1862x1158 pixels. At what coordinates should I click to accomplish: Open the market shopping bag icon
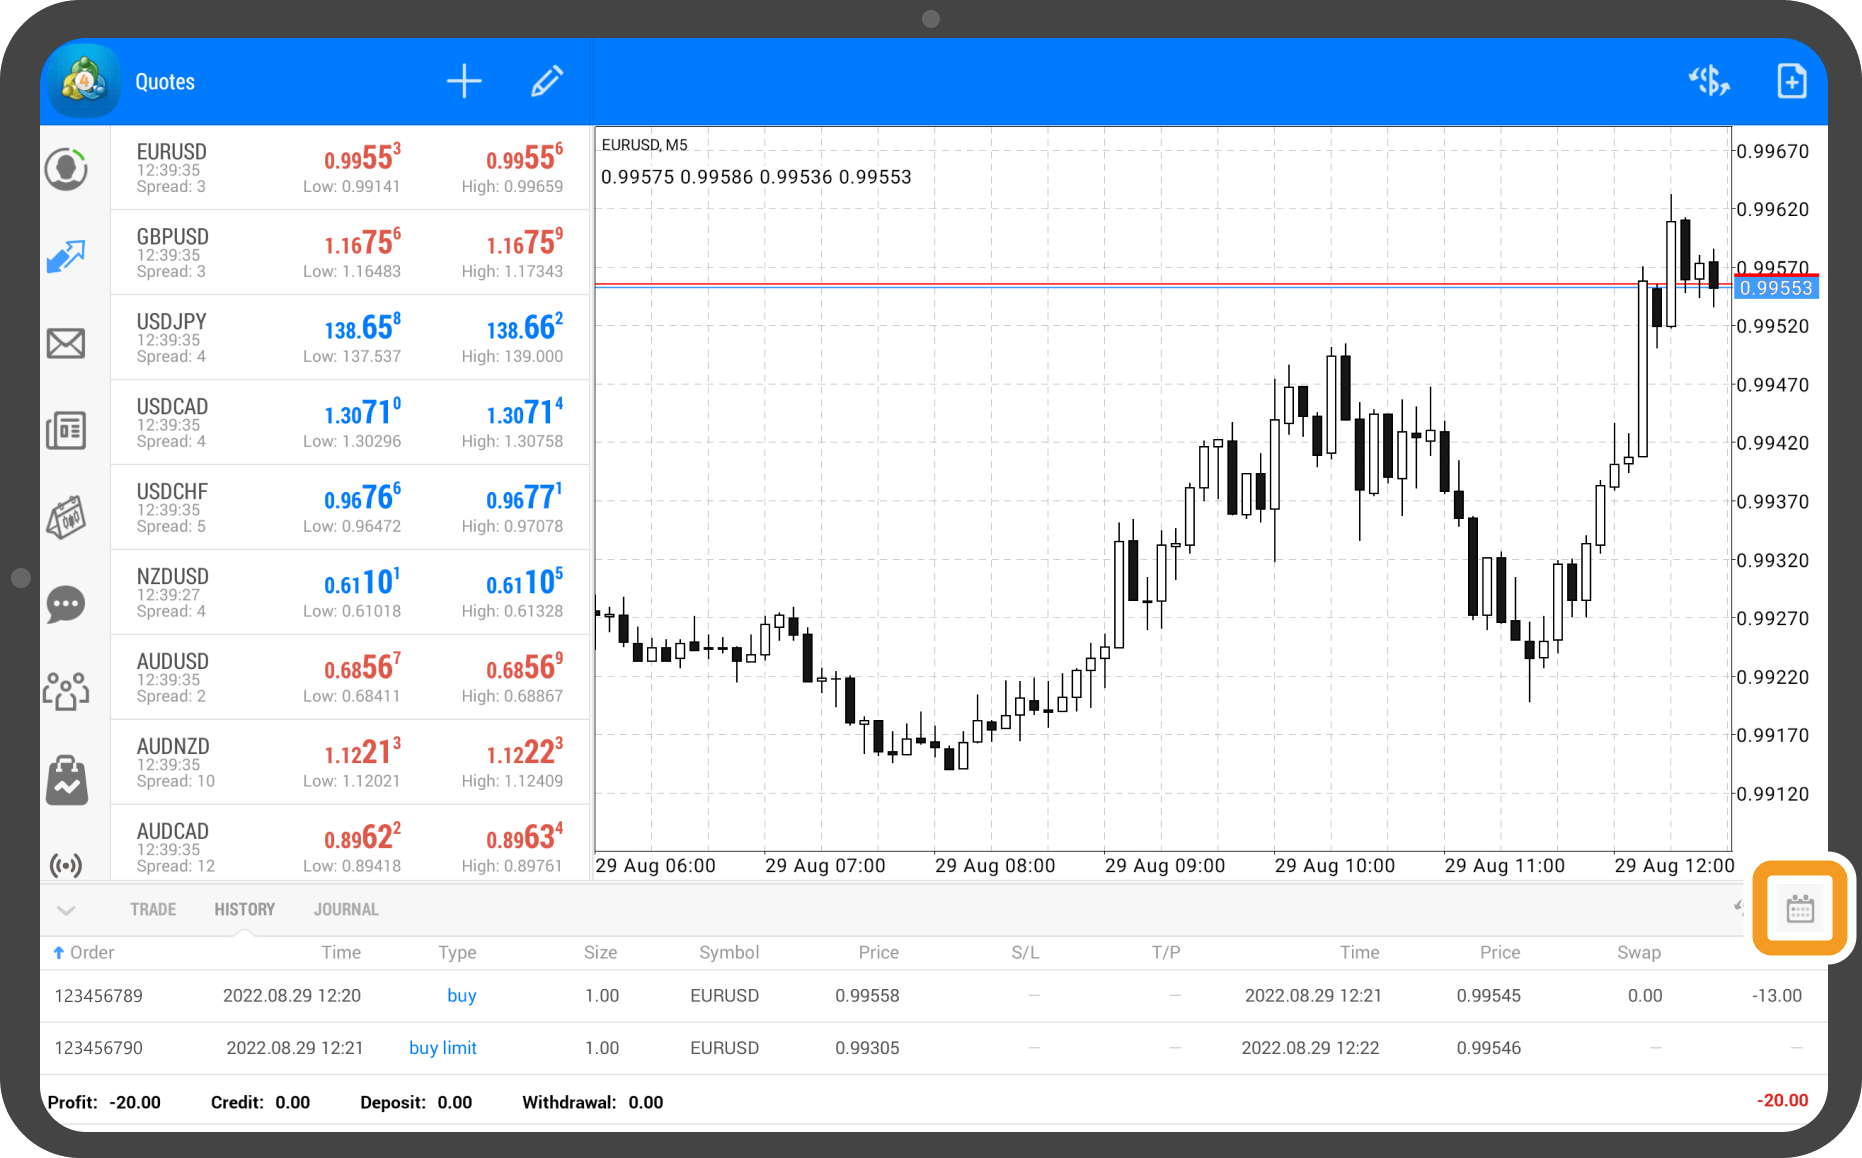66,780
